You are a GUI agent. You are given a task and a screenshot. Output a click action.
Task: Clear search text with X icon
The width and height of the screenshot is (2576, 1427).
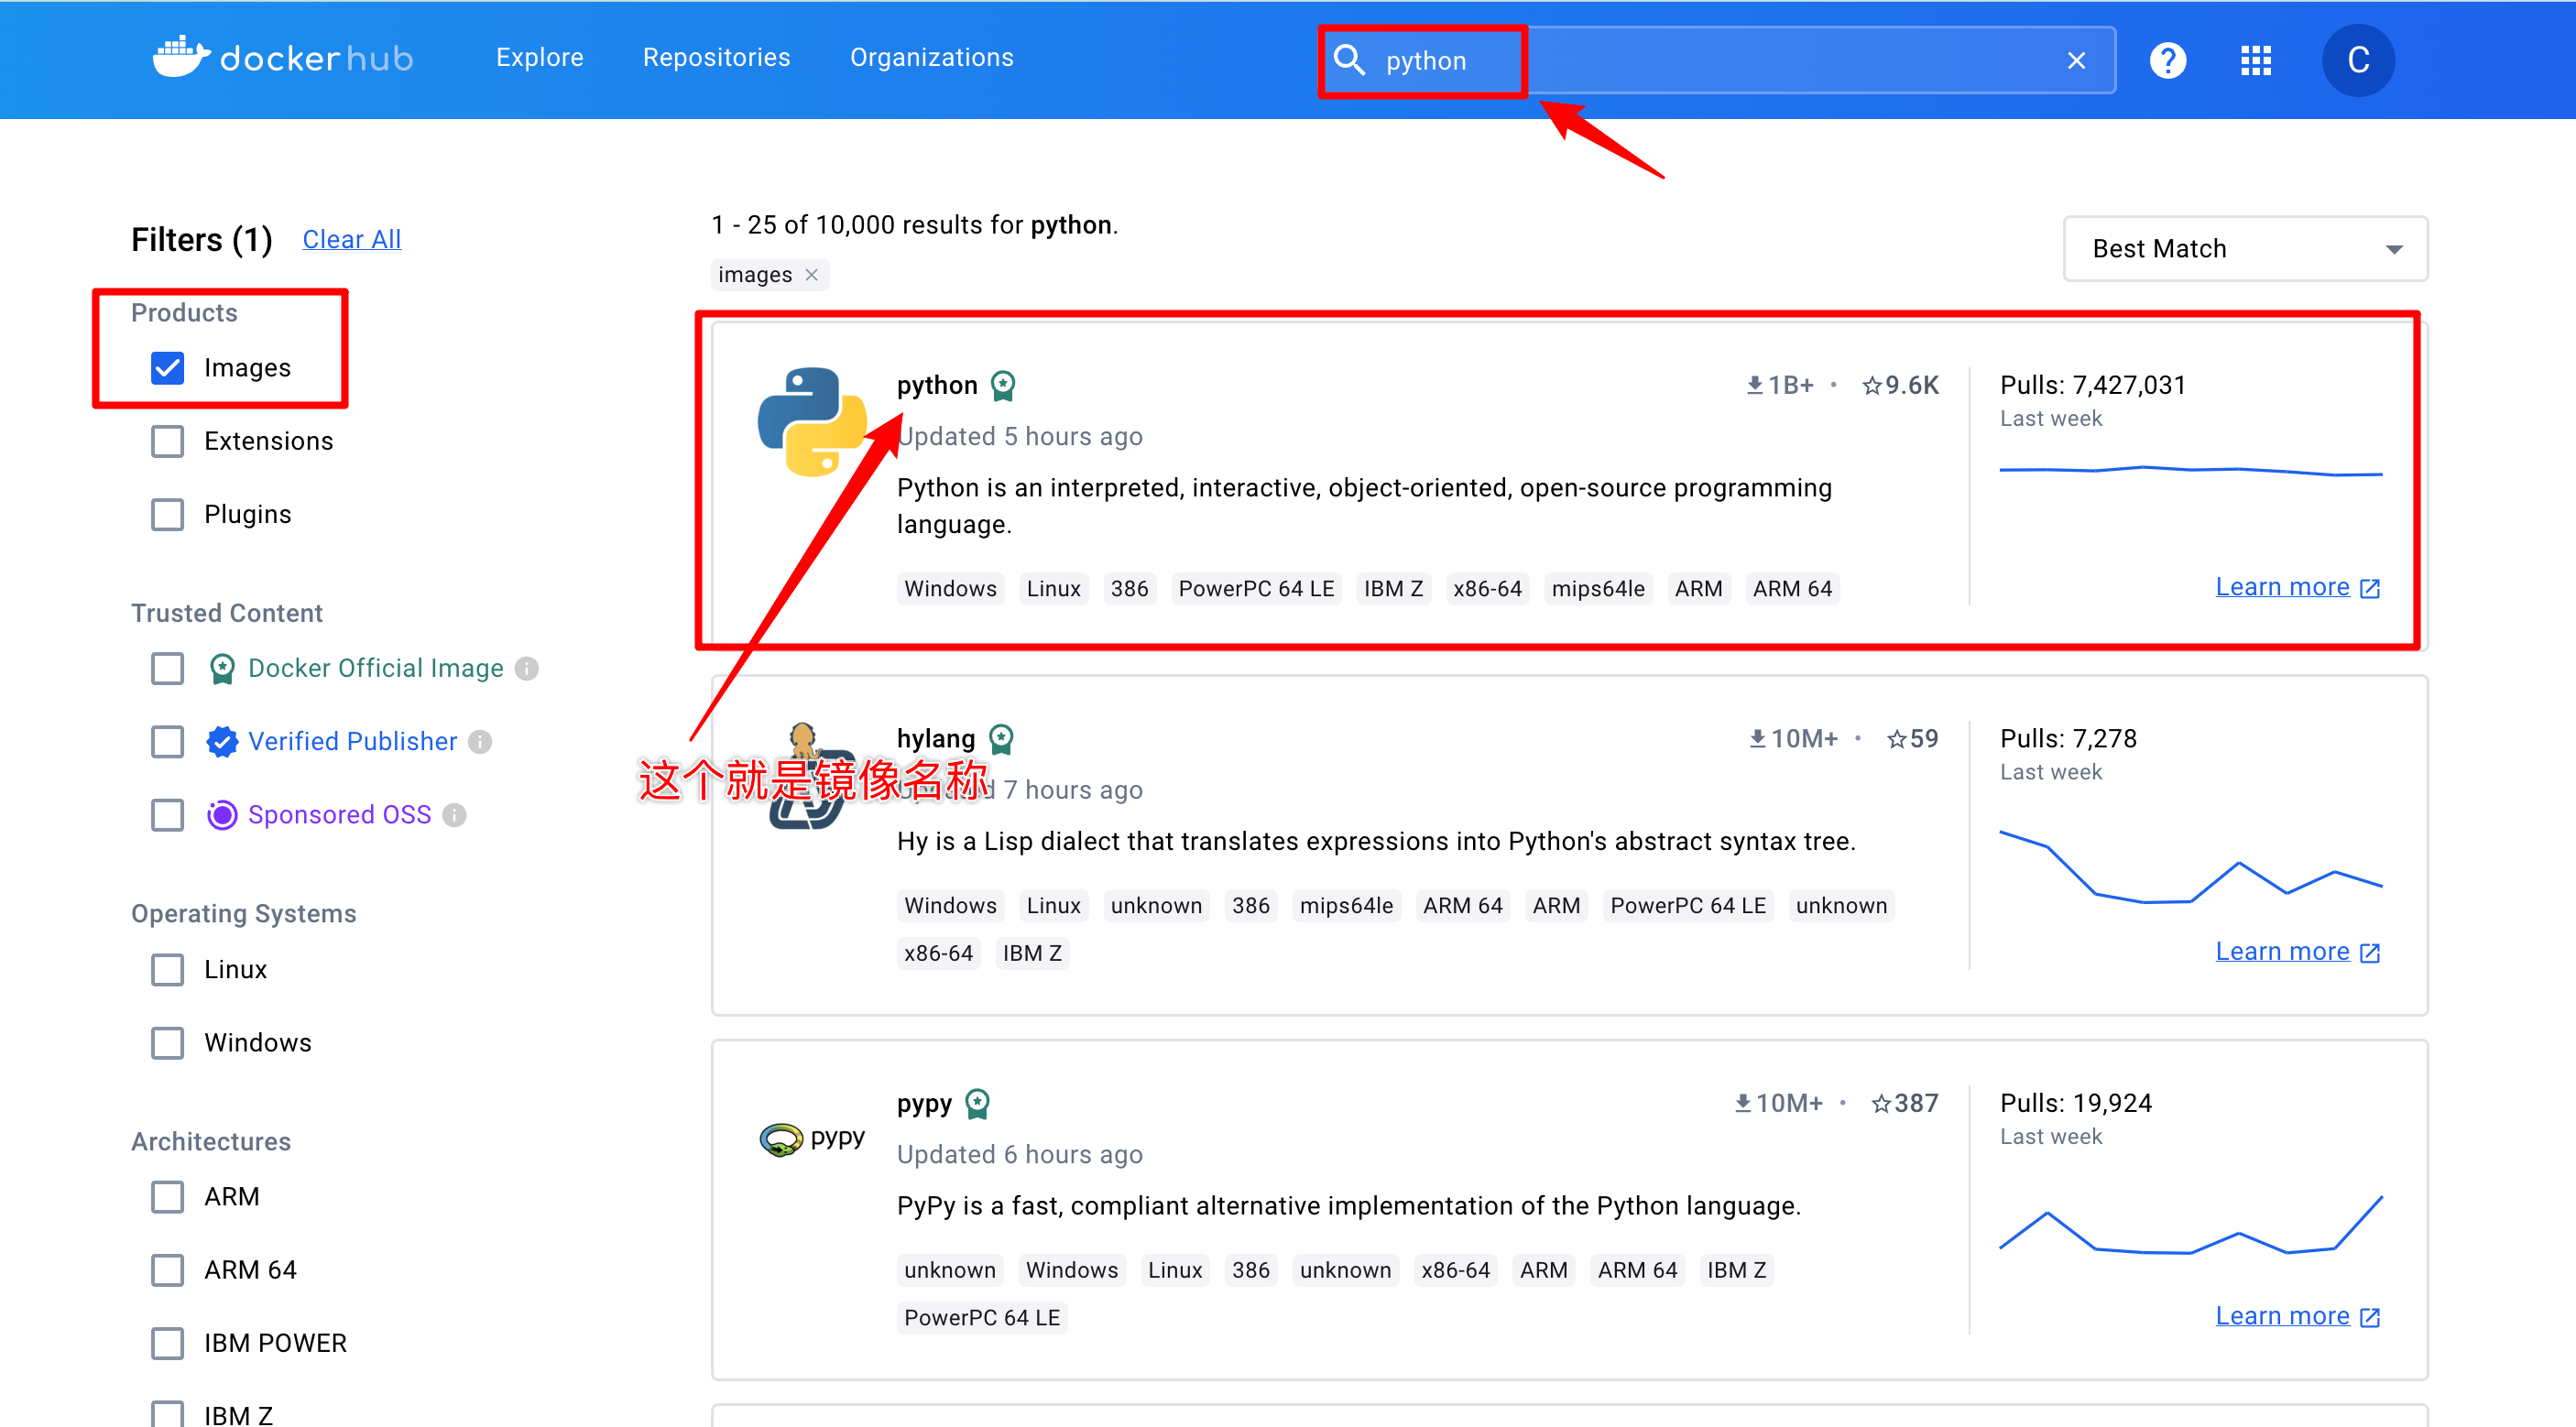[x=2076, y=61]
